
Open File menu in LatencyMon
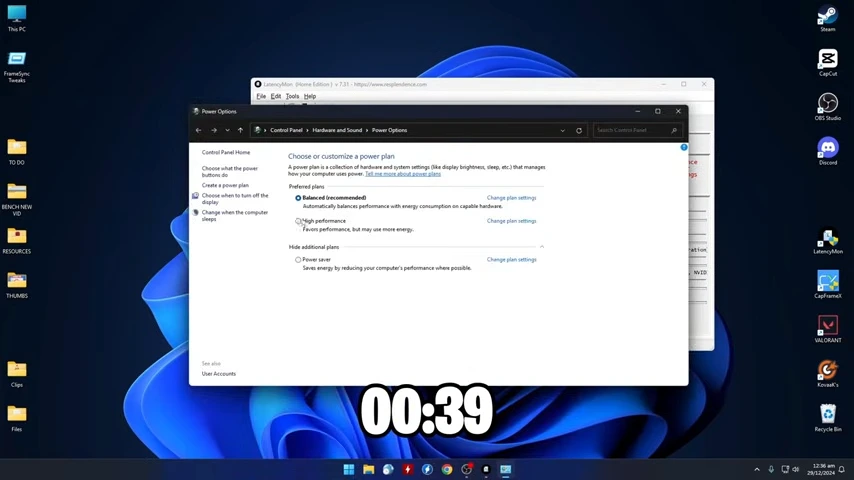[261, 96]
